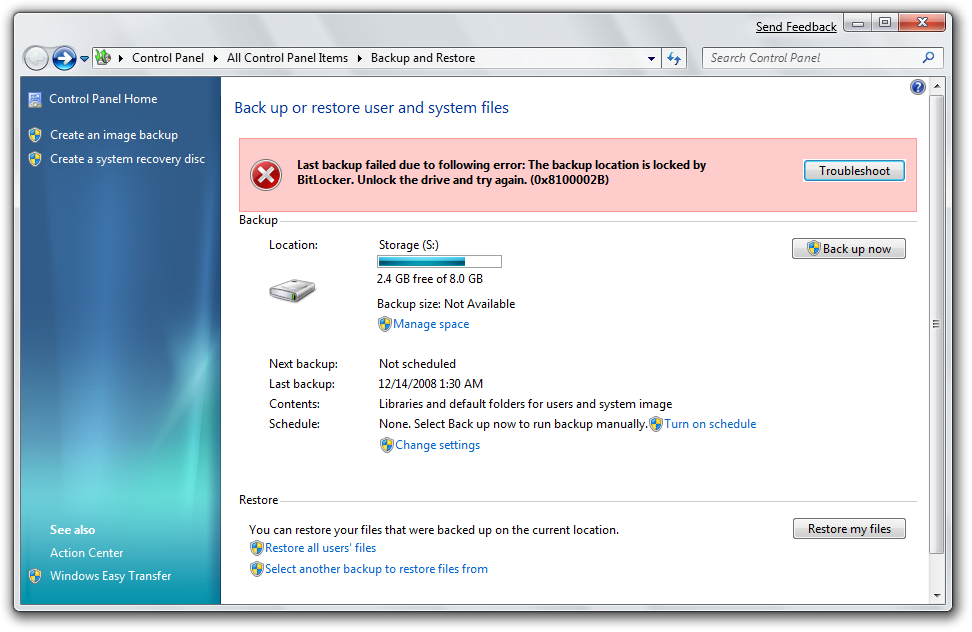Maximize the Backup and Restore window

coord(885,23)
